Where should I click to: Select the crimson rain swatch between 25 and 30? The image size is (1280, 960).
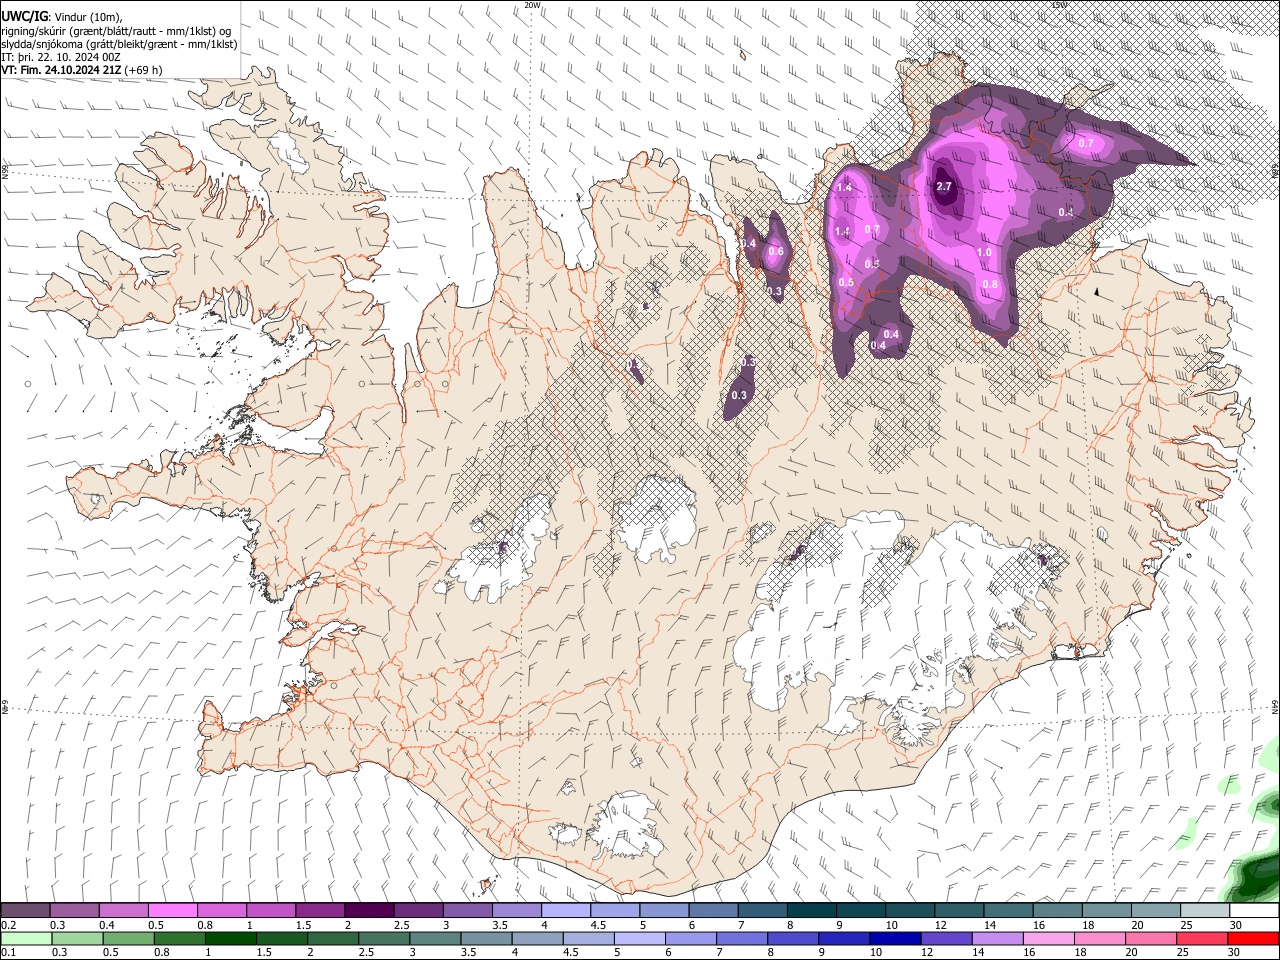click(1202, 939)
